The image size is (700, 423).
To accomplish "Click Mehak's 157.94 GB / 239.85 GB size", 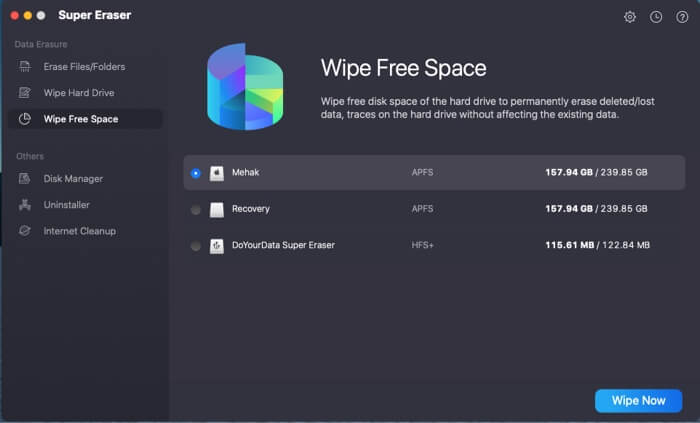I will coord(596,172).
